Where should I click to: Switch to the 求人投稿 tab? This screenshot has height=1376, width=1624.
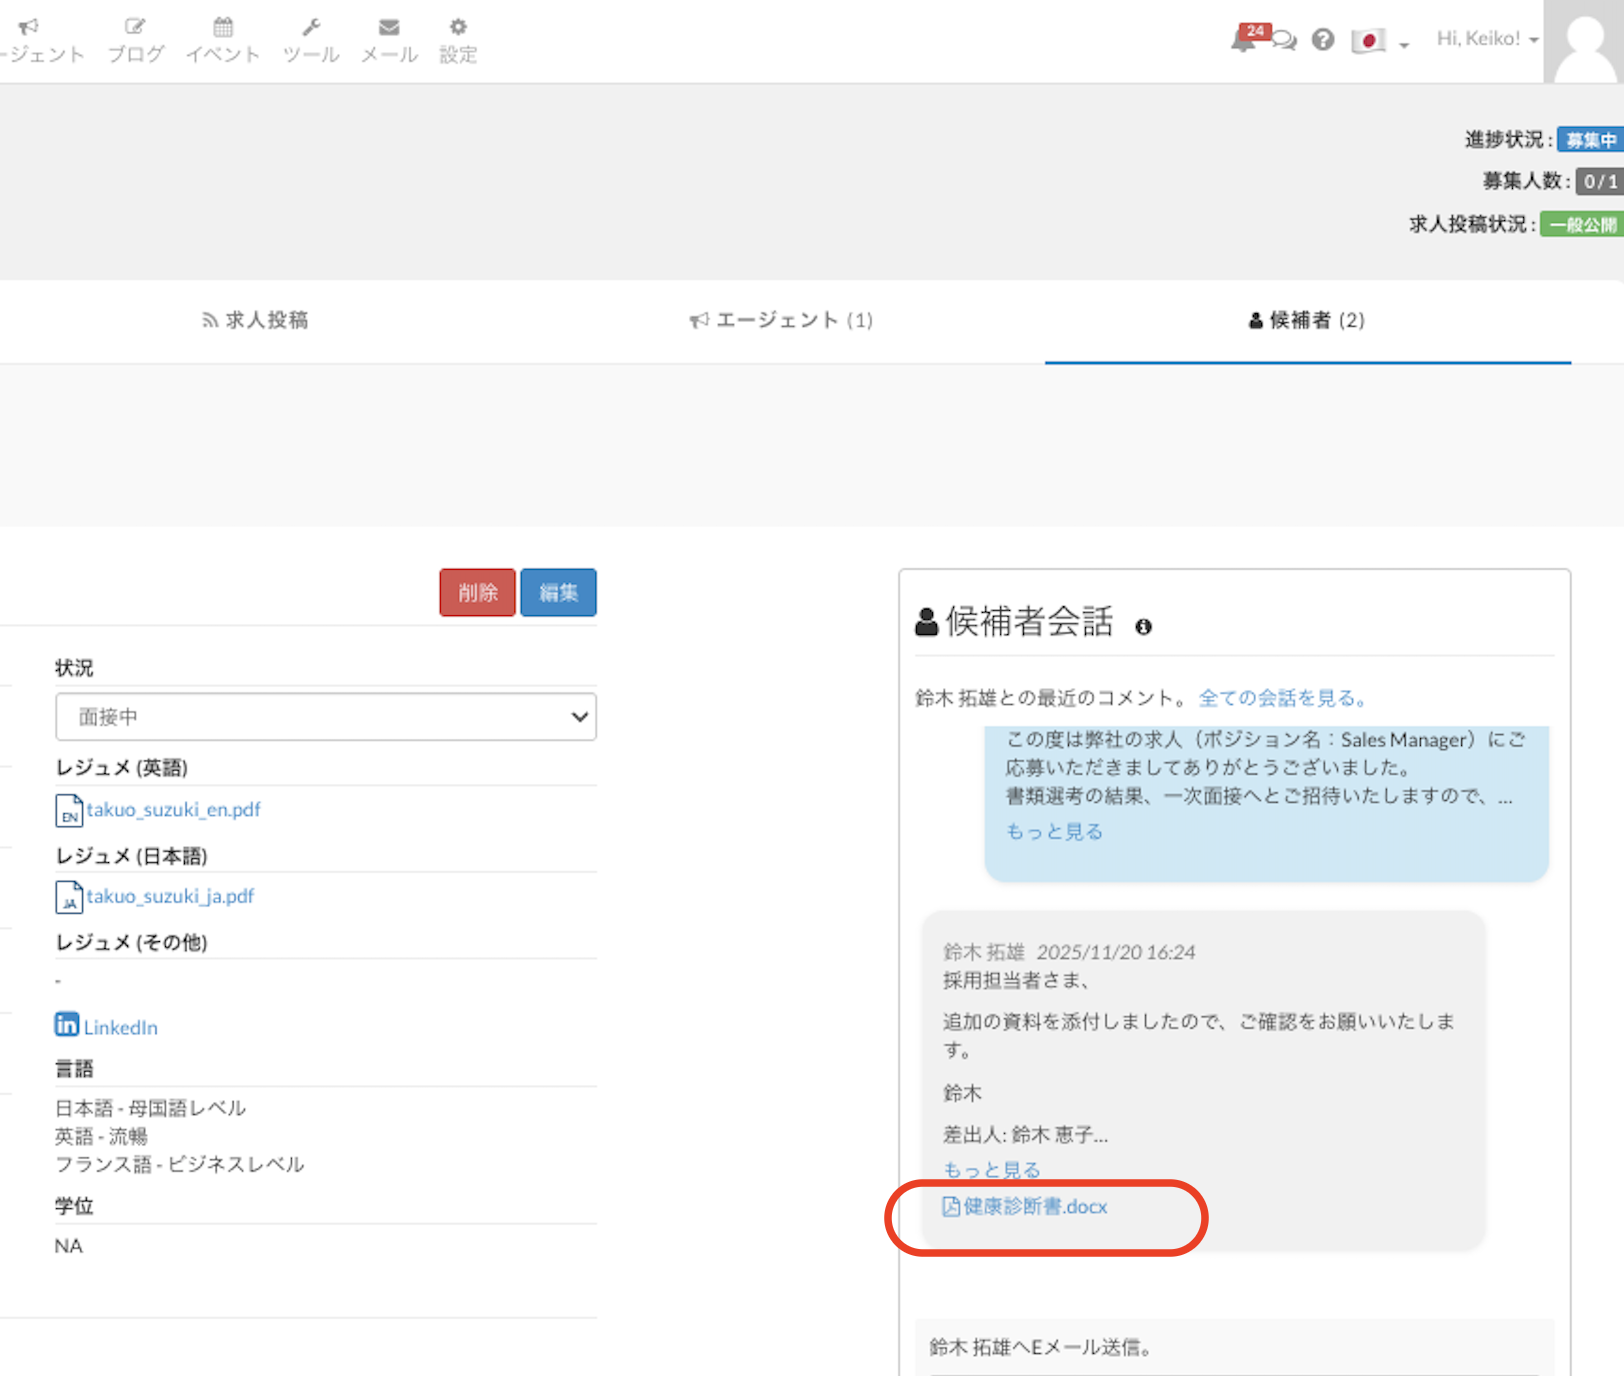pos(256,320)
